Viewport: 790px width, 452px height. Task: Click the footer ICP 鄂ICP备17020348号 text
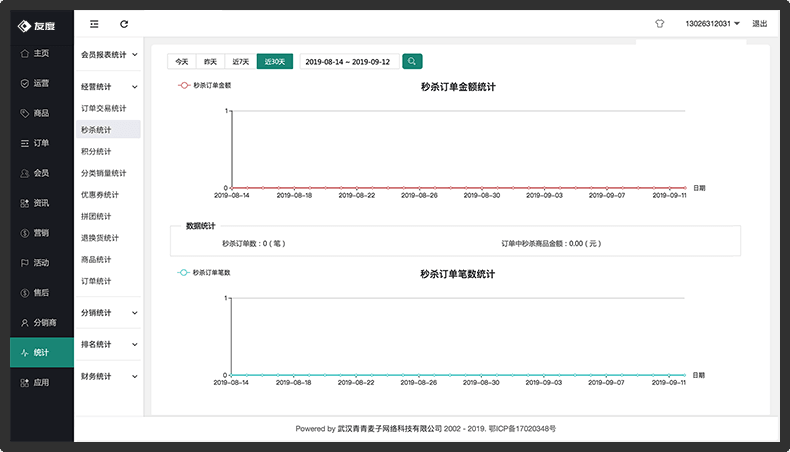(522, 429)
